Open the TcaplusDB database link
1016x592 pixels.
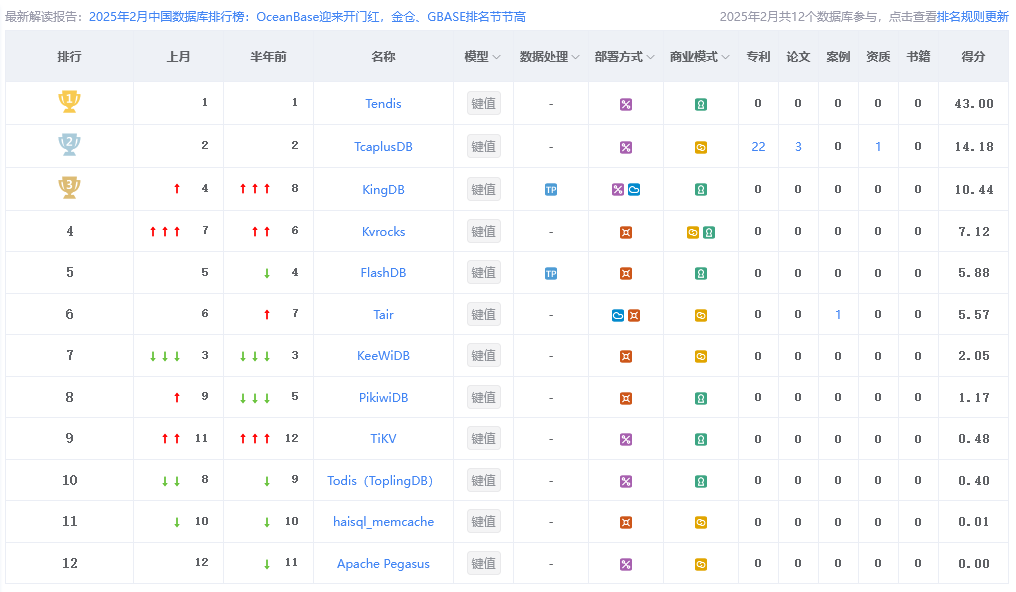tap(384, 147)
